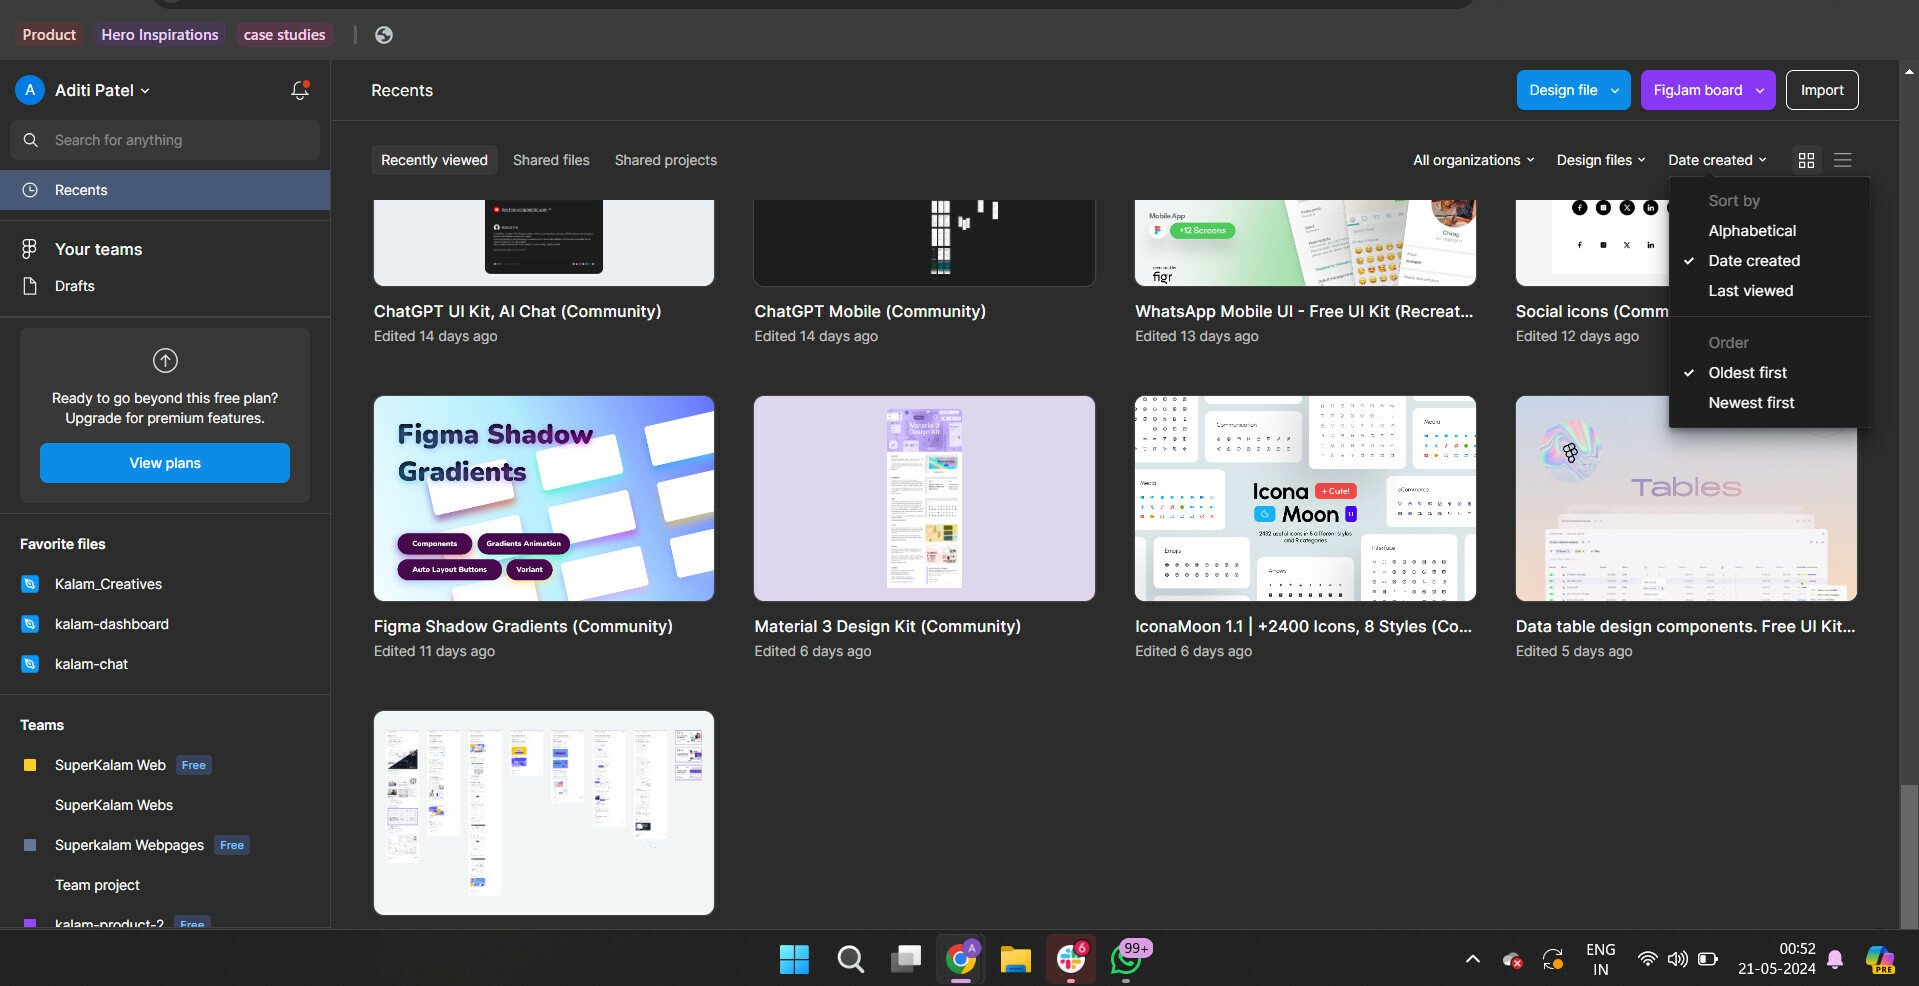The width and height of the screenshot is (1919, 986).
Task: Open the WhatsApp Mobile UI kit file
Action: coord(1304,311)
